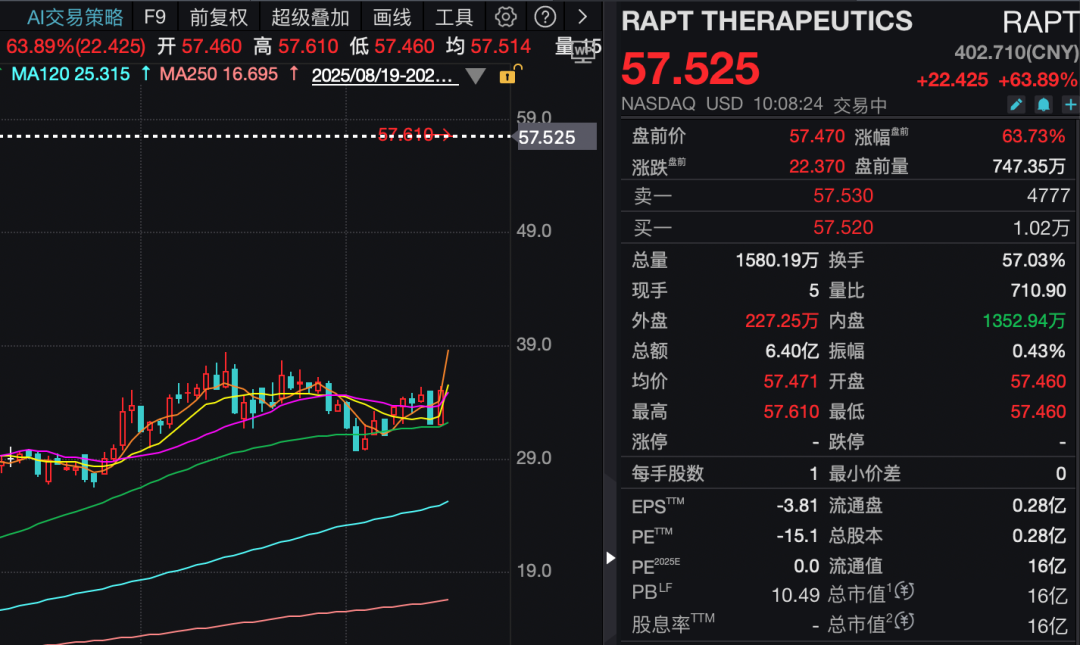This screenshot has height=645, width=1080.
Task: Click the edit pencil icon in quote panel
Action: click(x=1015, y=104)
